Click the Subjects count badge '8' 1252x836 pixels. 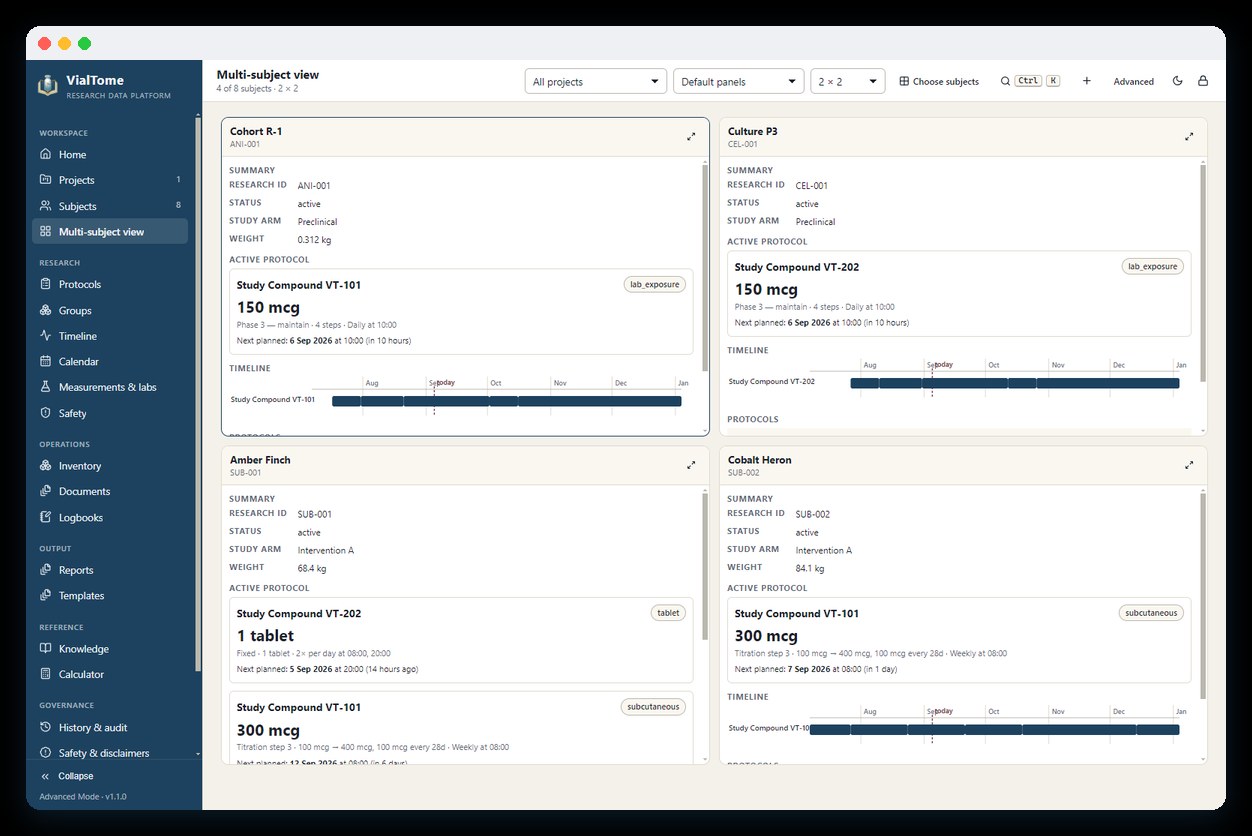point(178,206)
